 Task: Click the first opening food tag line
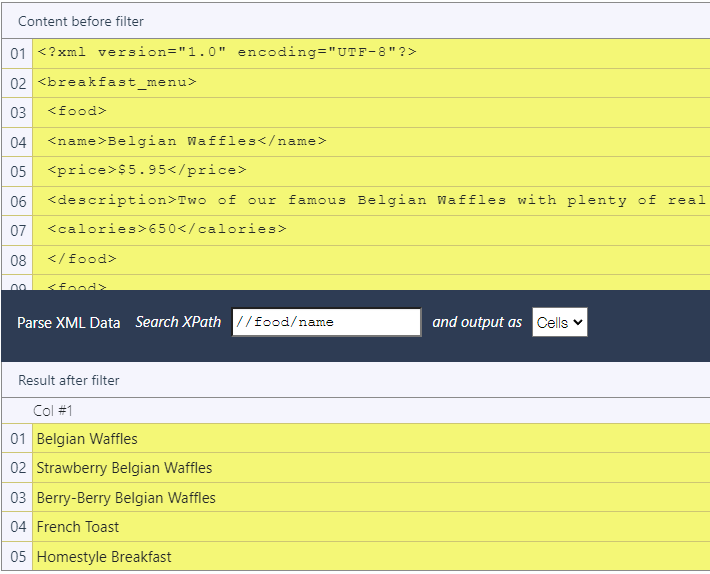coord(77,112)
